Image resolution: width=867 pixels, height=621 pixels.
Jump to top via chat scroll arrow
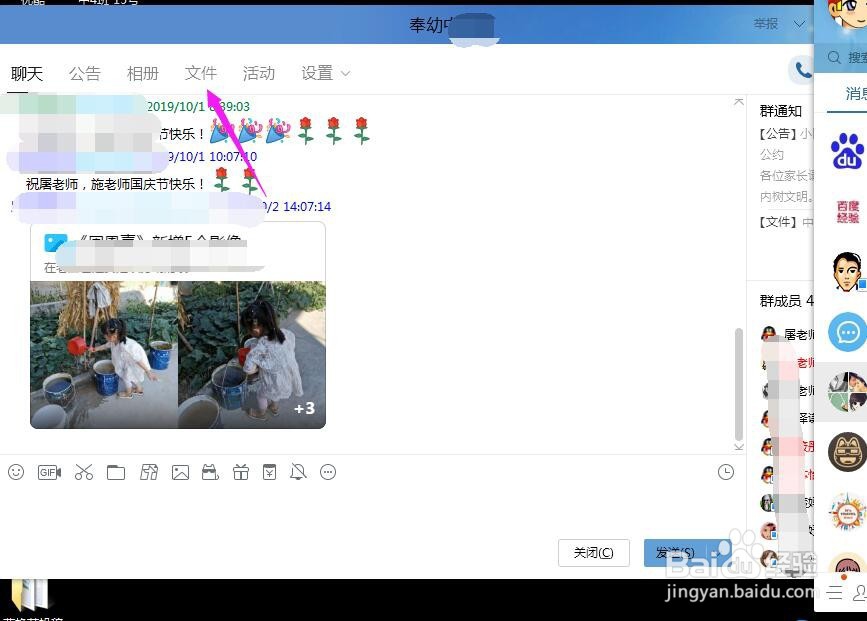tap(739, 102)
